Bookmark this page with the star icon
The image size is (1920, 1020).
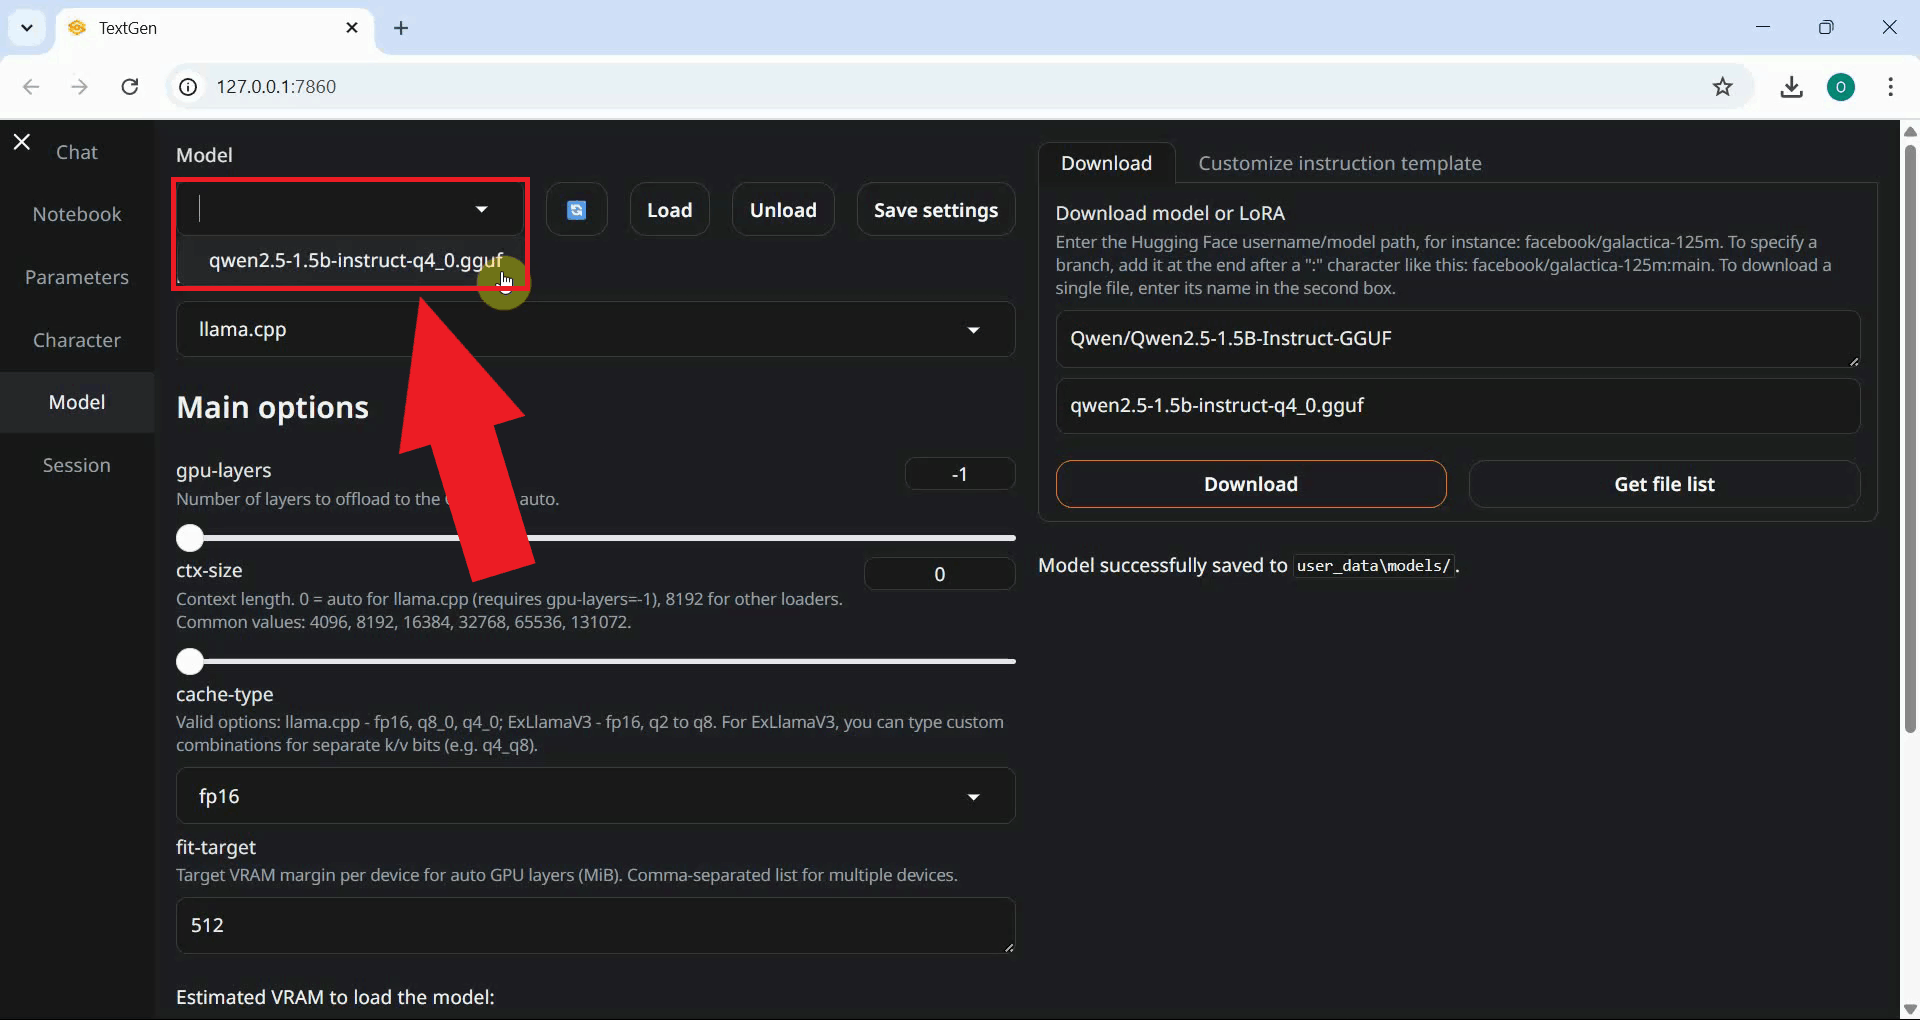point(1722,86)
